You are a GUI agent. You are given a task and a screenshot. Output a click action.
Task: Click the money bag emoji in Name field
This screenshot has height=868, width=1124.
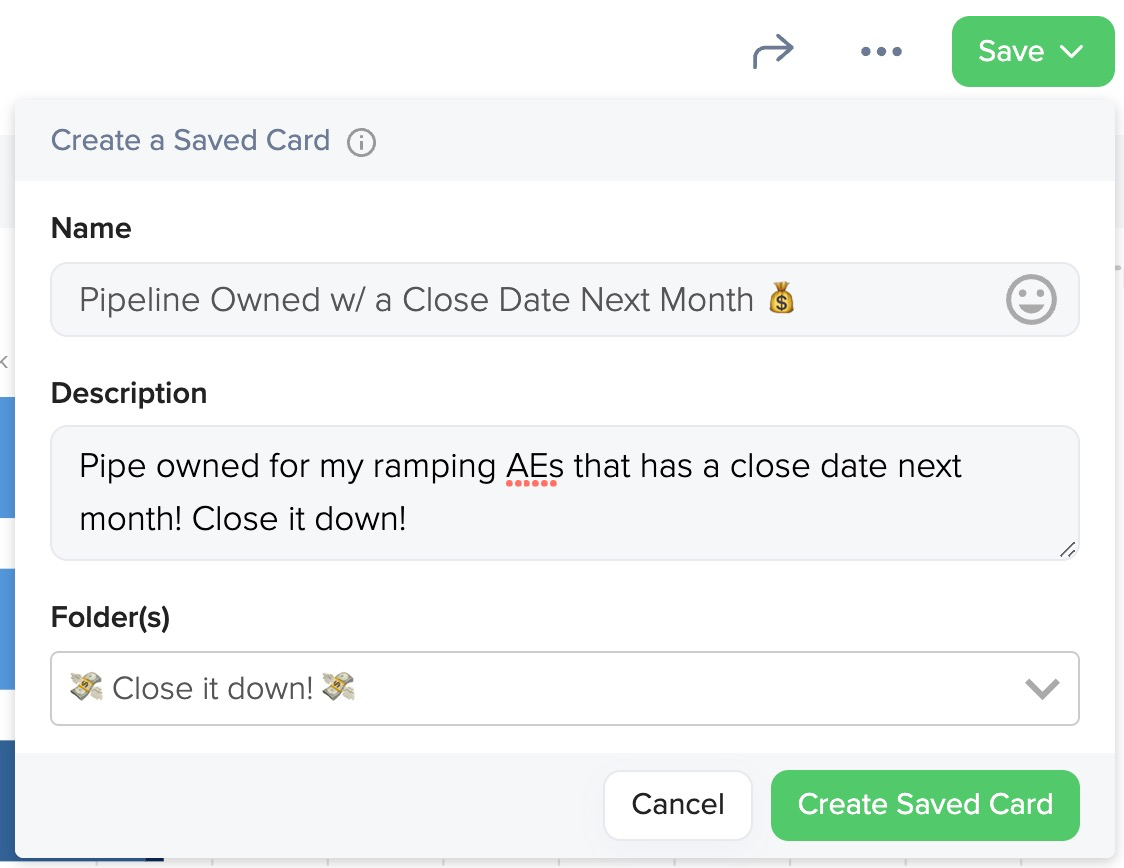coord(781,297)
